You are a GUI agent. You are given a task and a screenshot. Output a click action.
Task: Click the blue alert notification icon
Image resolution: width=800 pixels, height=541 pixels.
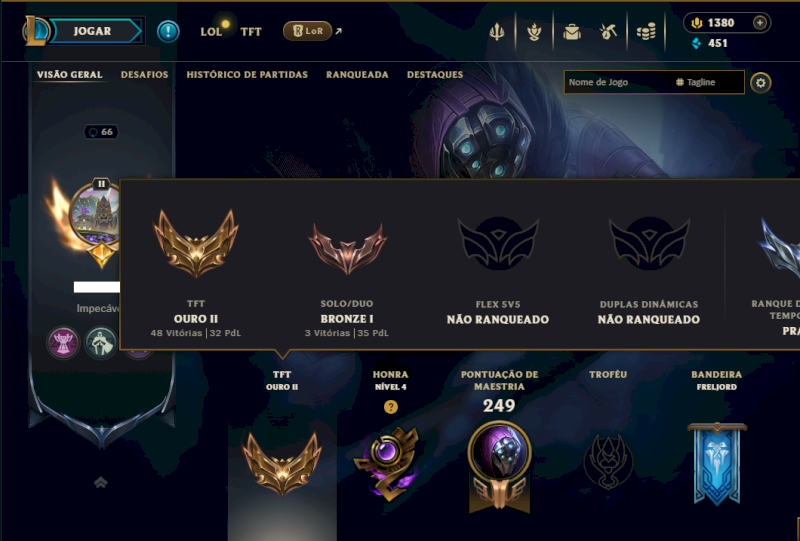[168, 31]
